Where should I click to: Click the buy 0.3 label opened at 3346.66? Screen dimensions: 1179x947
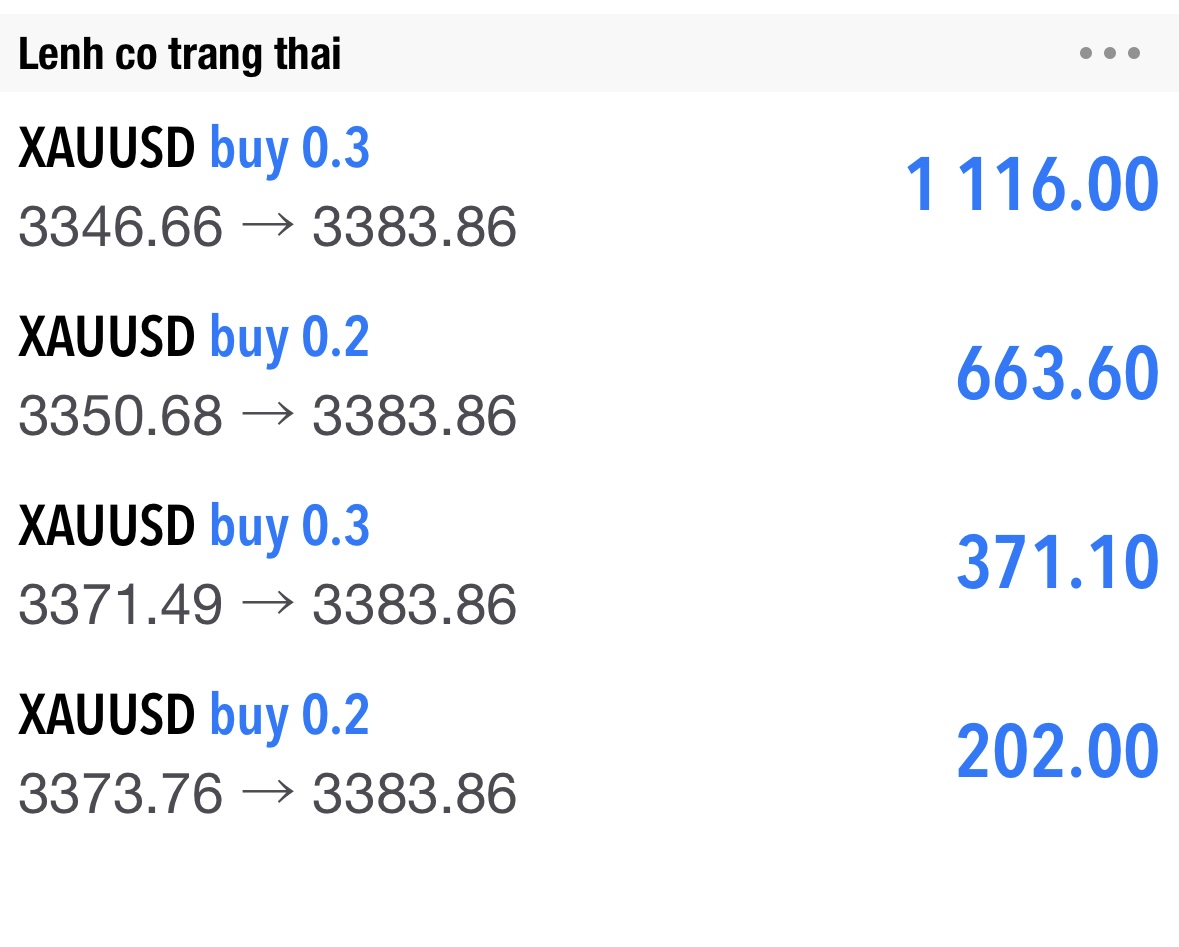point(290,150)
